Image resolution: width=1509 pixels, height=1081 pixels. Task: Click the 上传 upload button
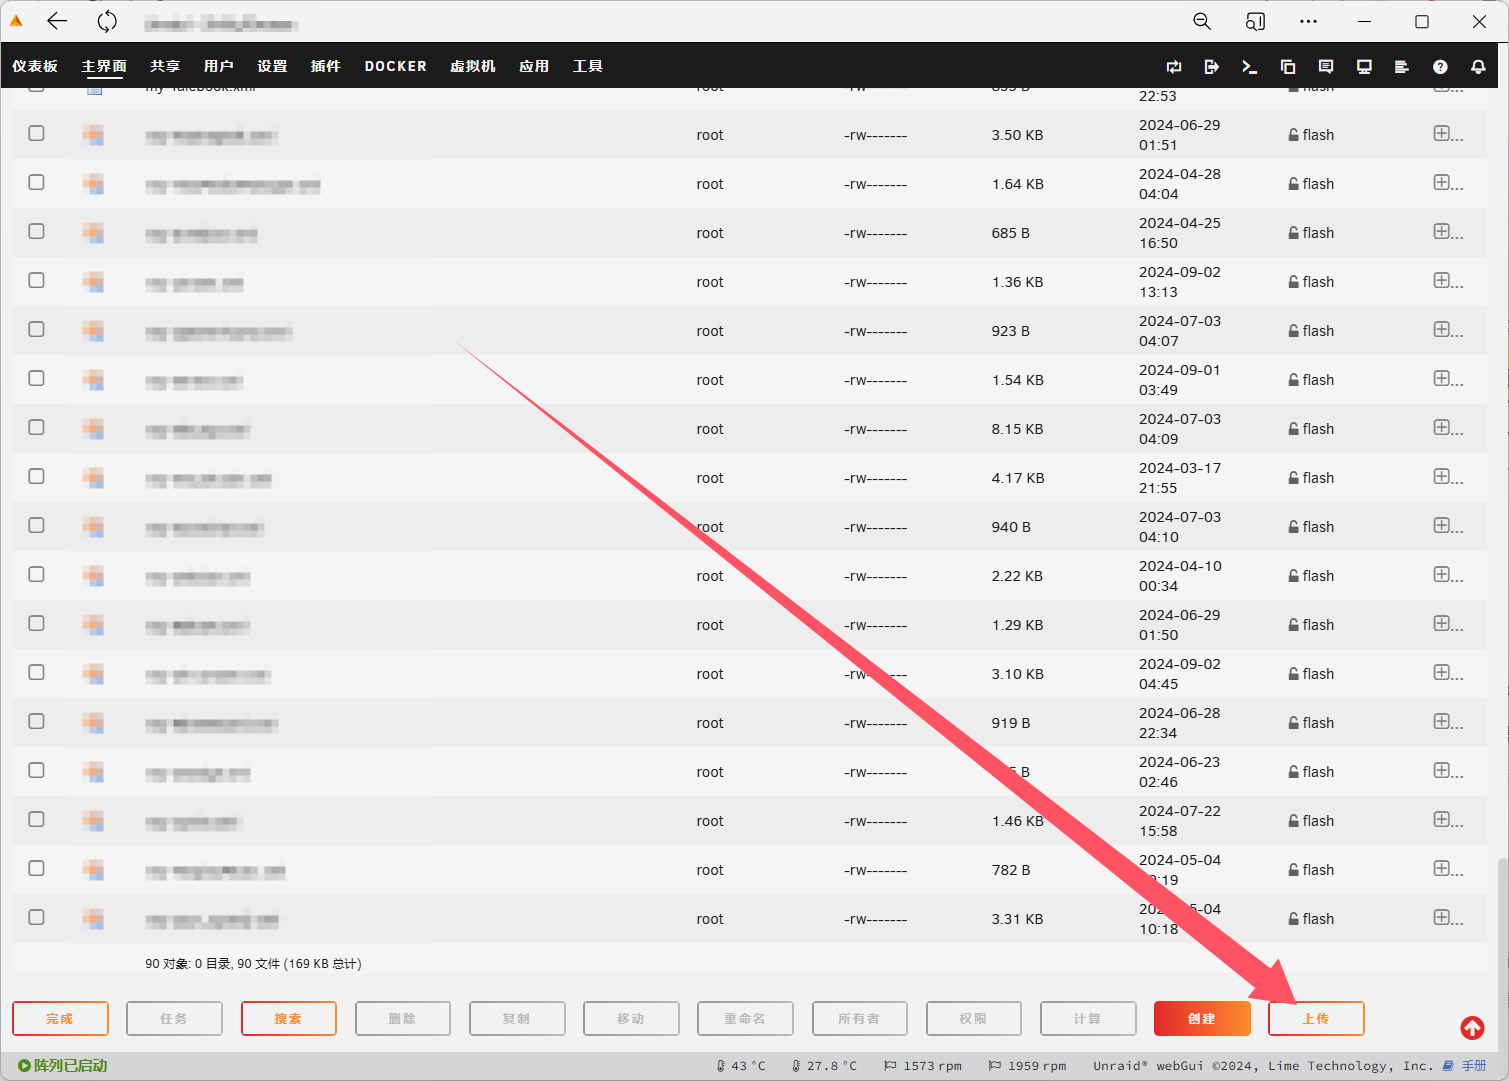point(1315,1019)
